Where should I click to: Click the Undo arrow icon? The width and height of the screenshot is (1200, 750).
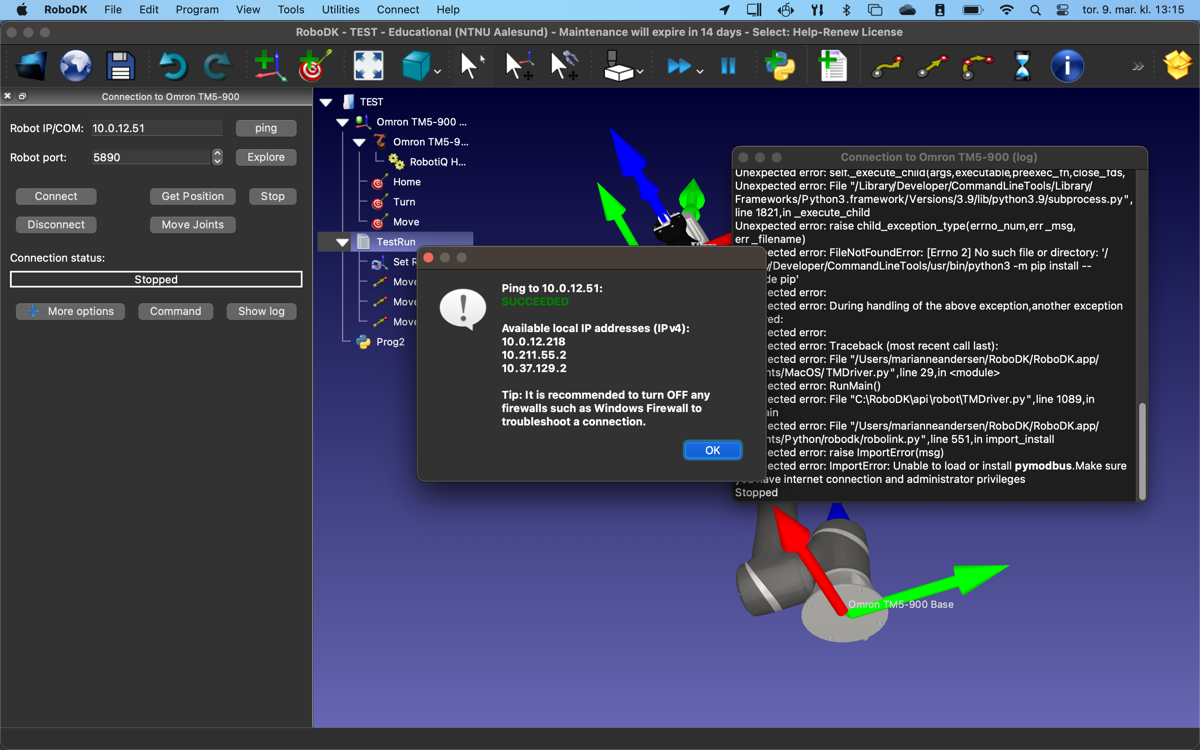pos(173,67)
